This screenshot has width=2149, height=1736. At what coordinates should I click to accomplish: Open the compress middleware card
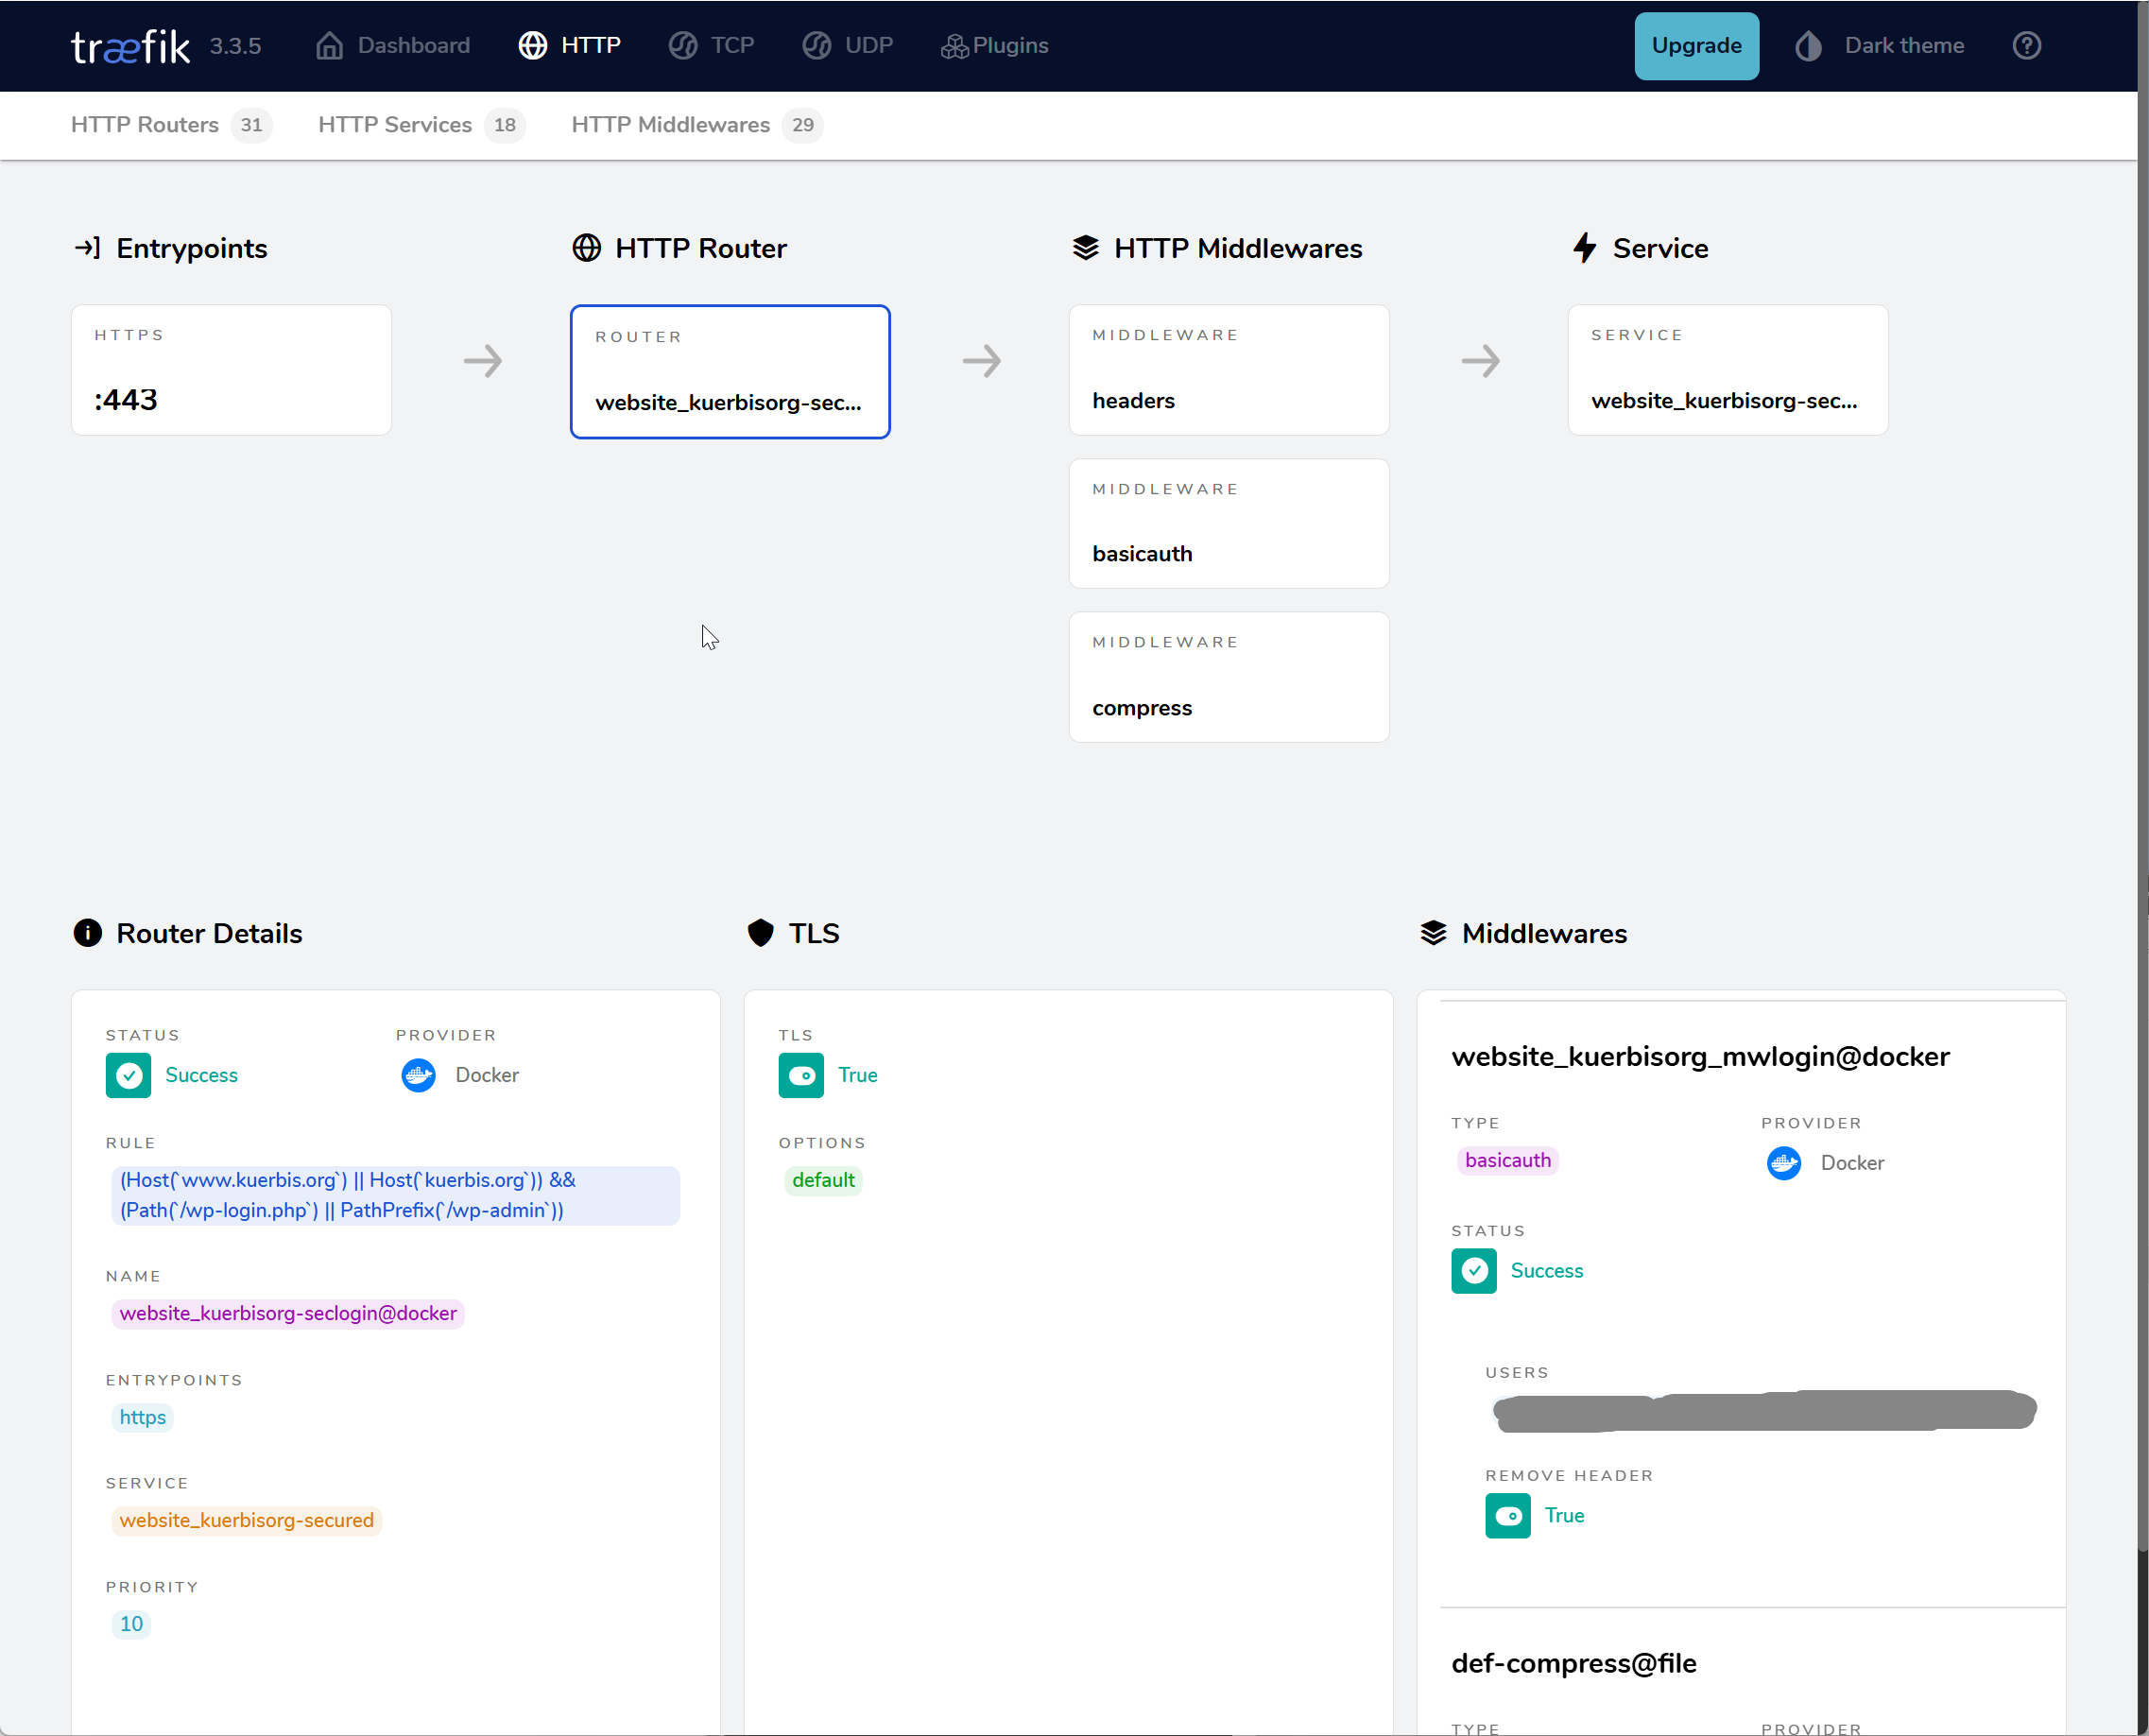[1229, 677]
